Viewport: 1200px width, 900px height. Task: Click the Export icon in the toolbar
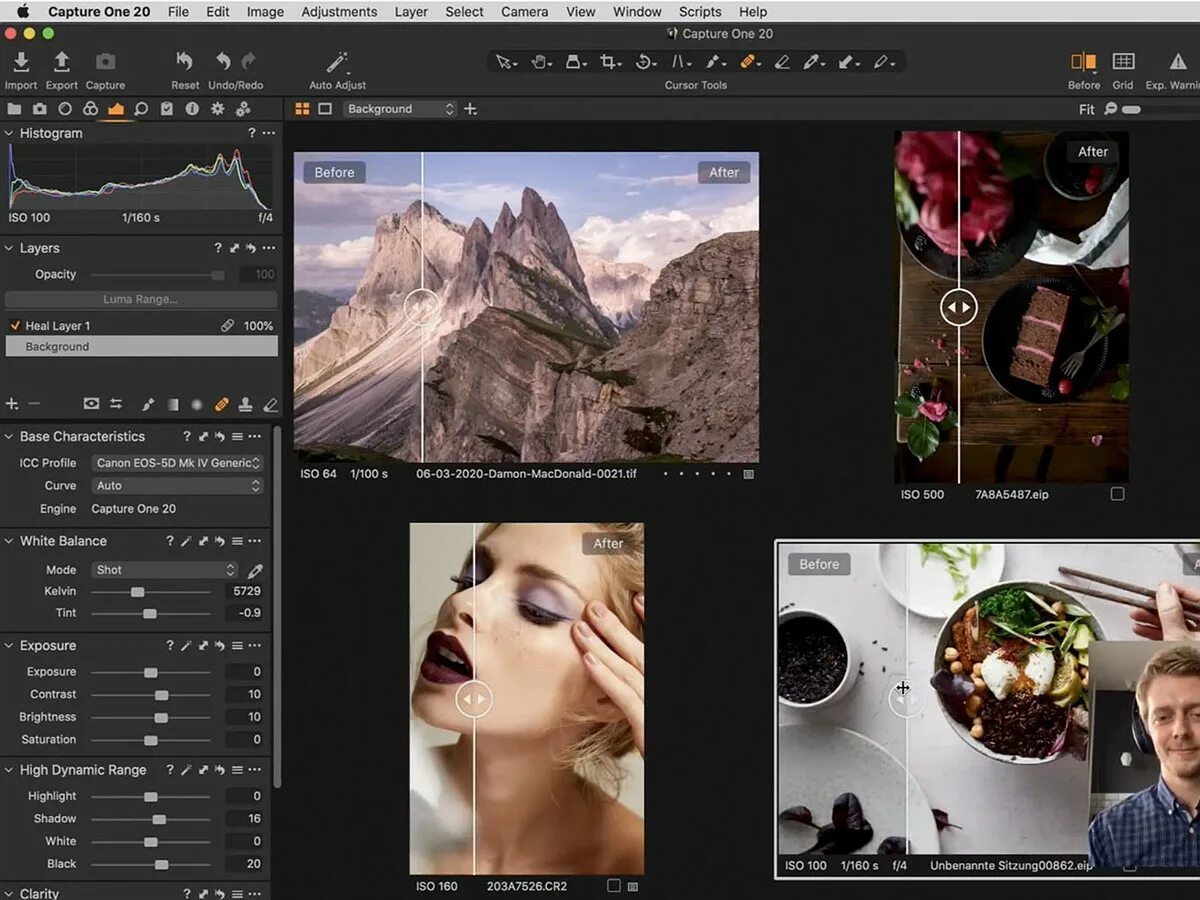(61, 62)
